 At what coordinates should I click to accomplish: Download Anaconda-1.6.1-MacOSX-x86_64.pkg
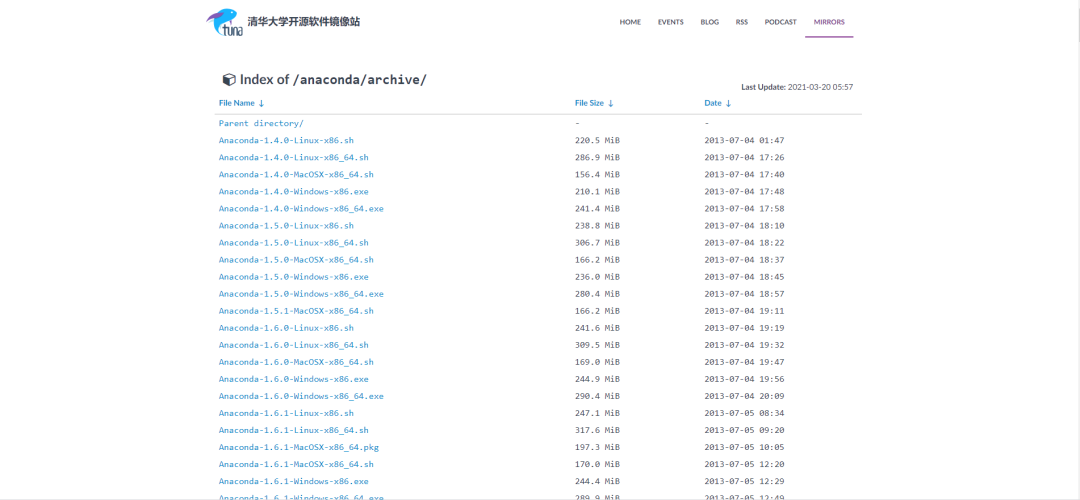coord(299,447)
